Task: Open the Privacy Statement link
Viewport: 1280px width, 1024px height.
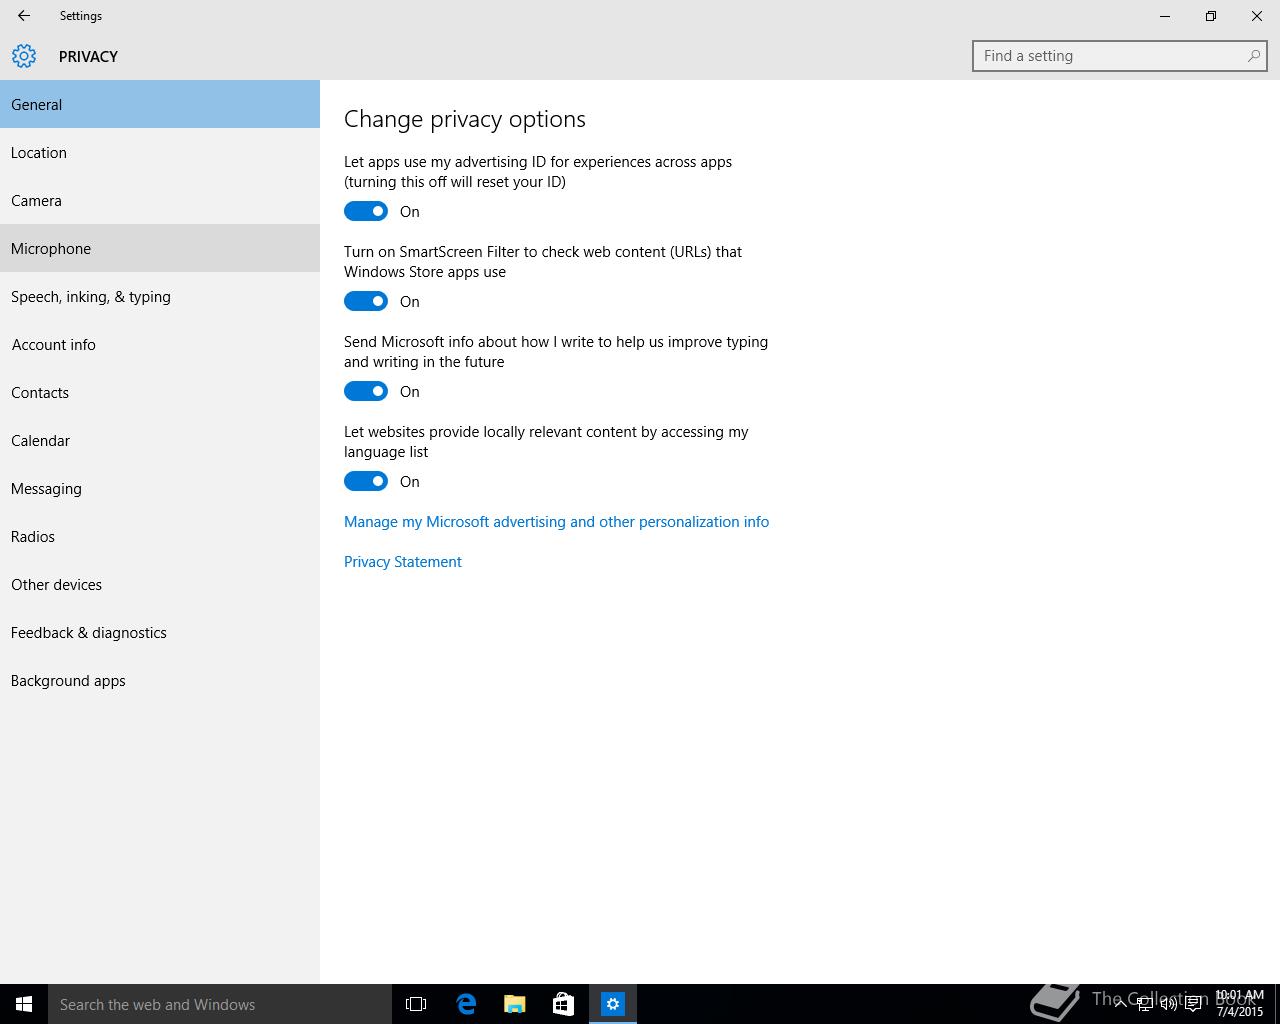Action: (403, 562)
